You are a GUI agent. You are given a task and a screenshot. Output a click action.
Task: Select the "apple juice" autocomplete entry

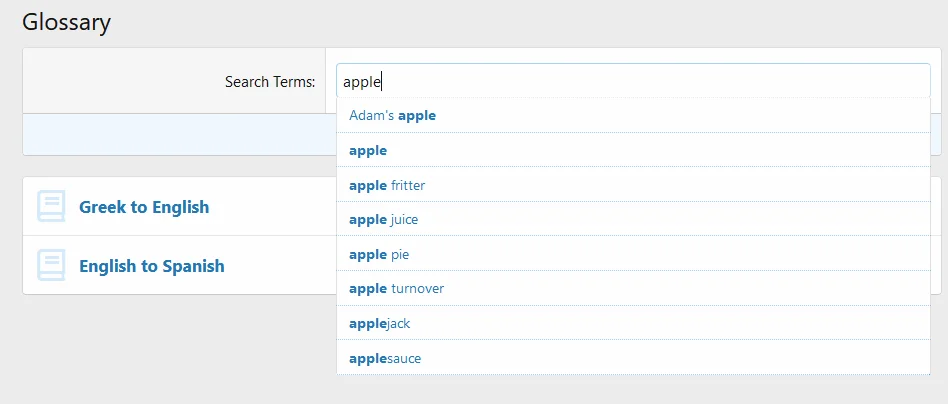click(383, 219)
